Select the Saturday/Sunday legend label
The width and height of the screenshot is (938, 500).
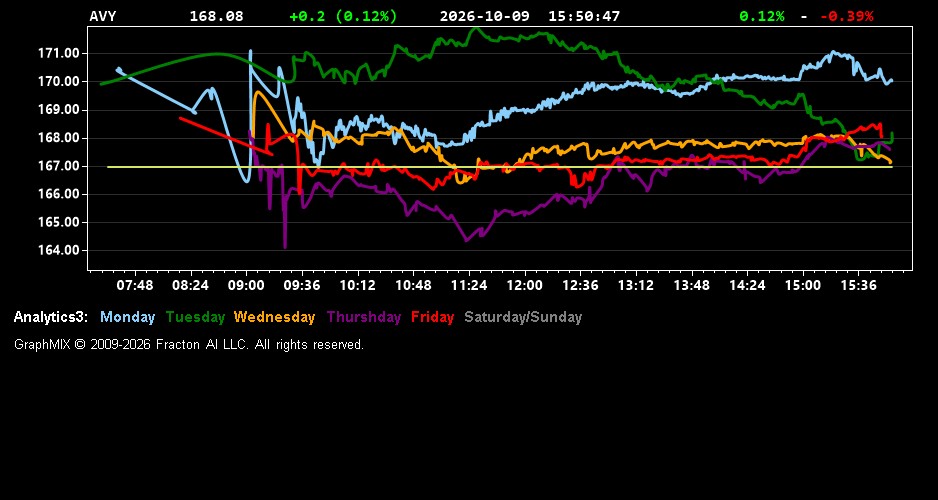tap(523, 317)
